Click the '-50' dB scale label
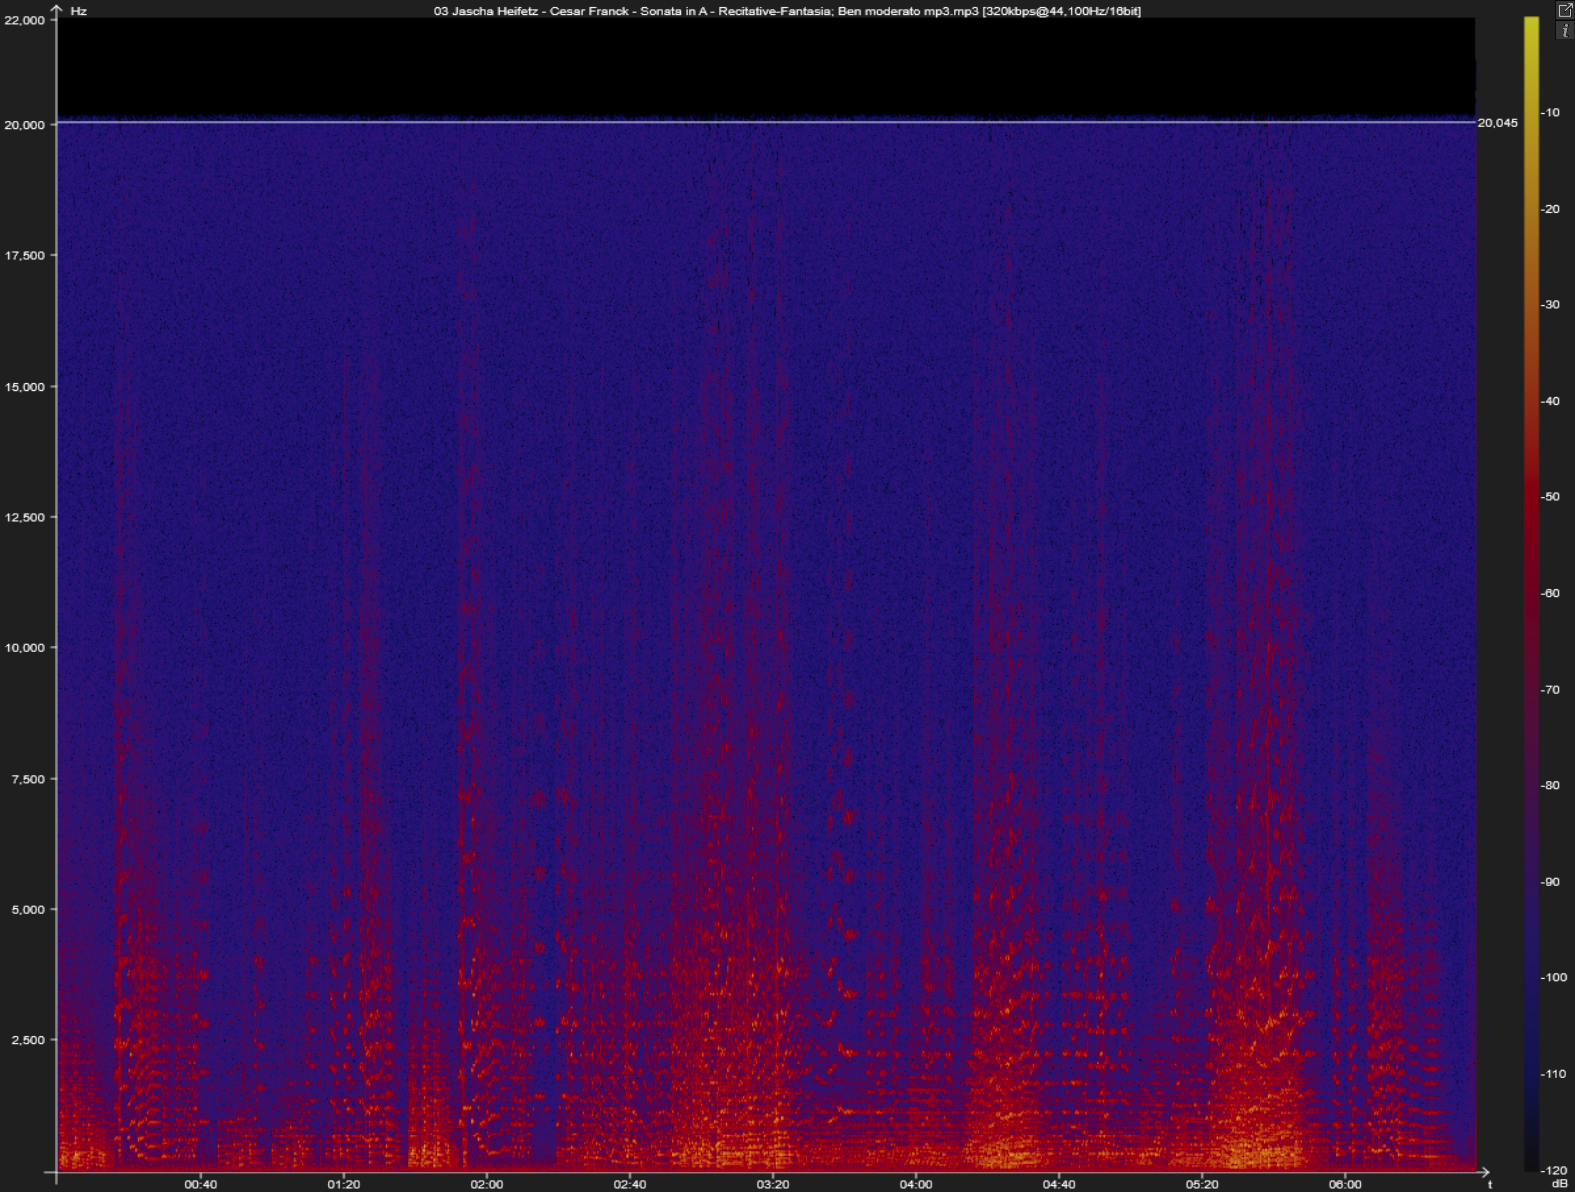The height and width of the screenshot is (1192, 1575). click(1551, 497)
